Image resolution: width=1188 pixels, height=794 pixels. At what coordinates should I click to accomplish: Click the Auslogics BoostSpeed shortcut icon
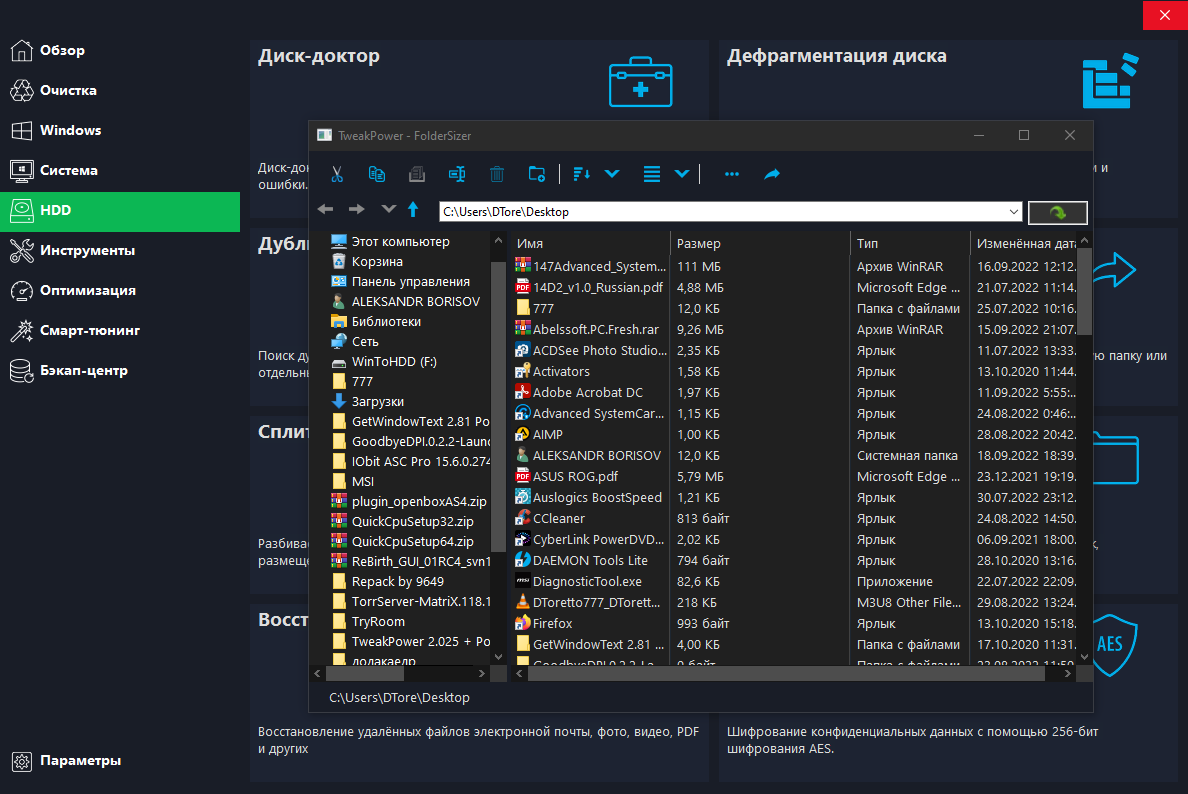[523, 497]
